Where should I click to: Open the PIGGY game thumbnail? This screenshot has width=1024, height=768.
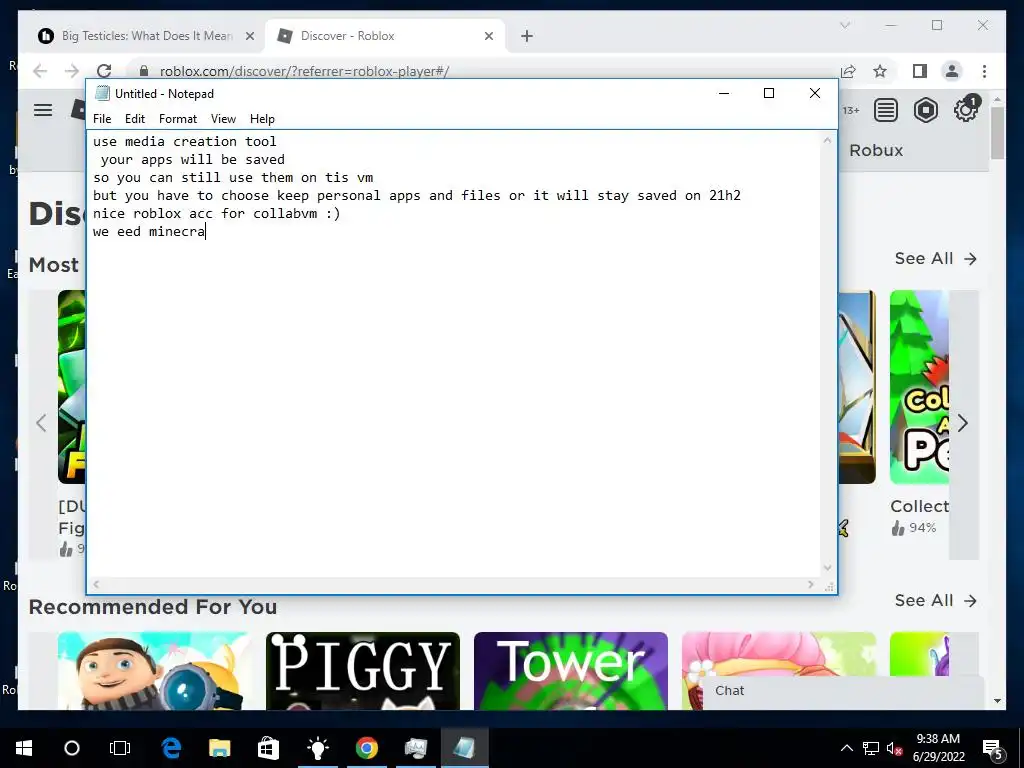[x=362, y=671]
